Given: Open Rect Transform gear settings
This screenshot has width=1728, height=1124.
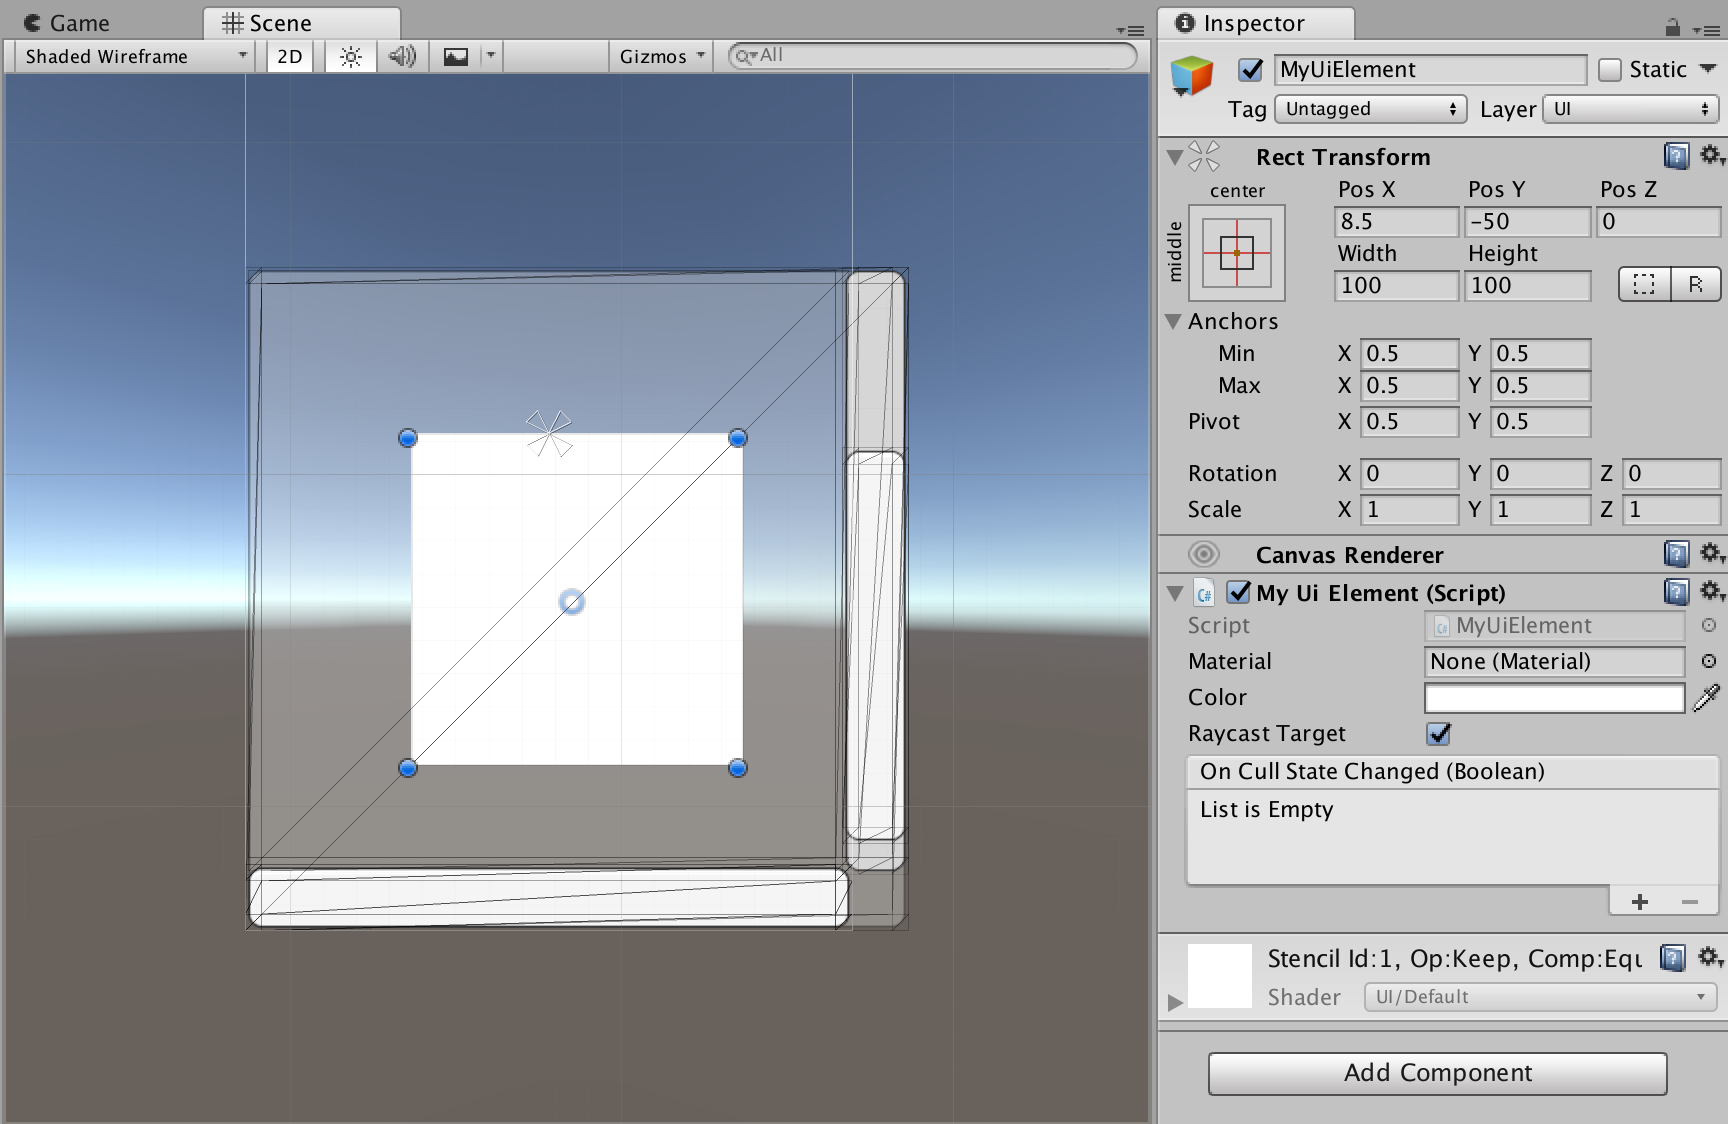Looking at the screenshot, I should coord(1711,155).
